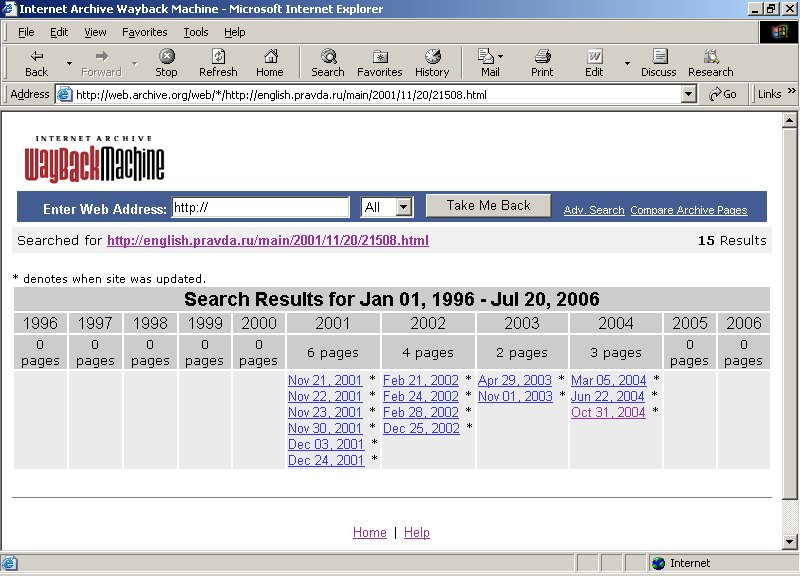The image size is (800, 576).
Task: Click the Stop toolbar icon
Action: click(166, 56)
